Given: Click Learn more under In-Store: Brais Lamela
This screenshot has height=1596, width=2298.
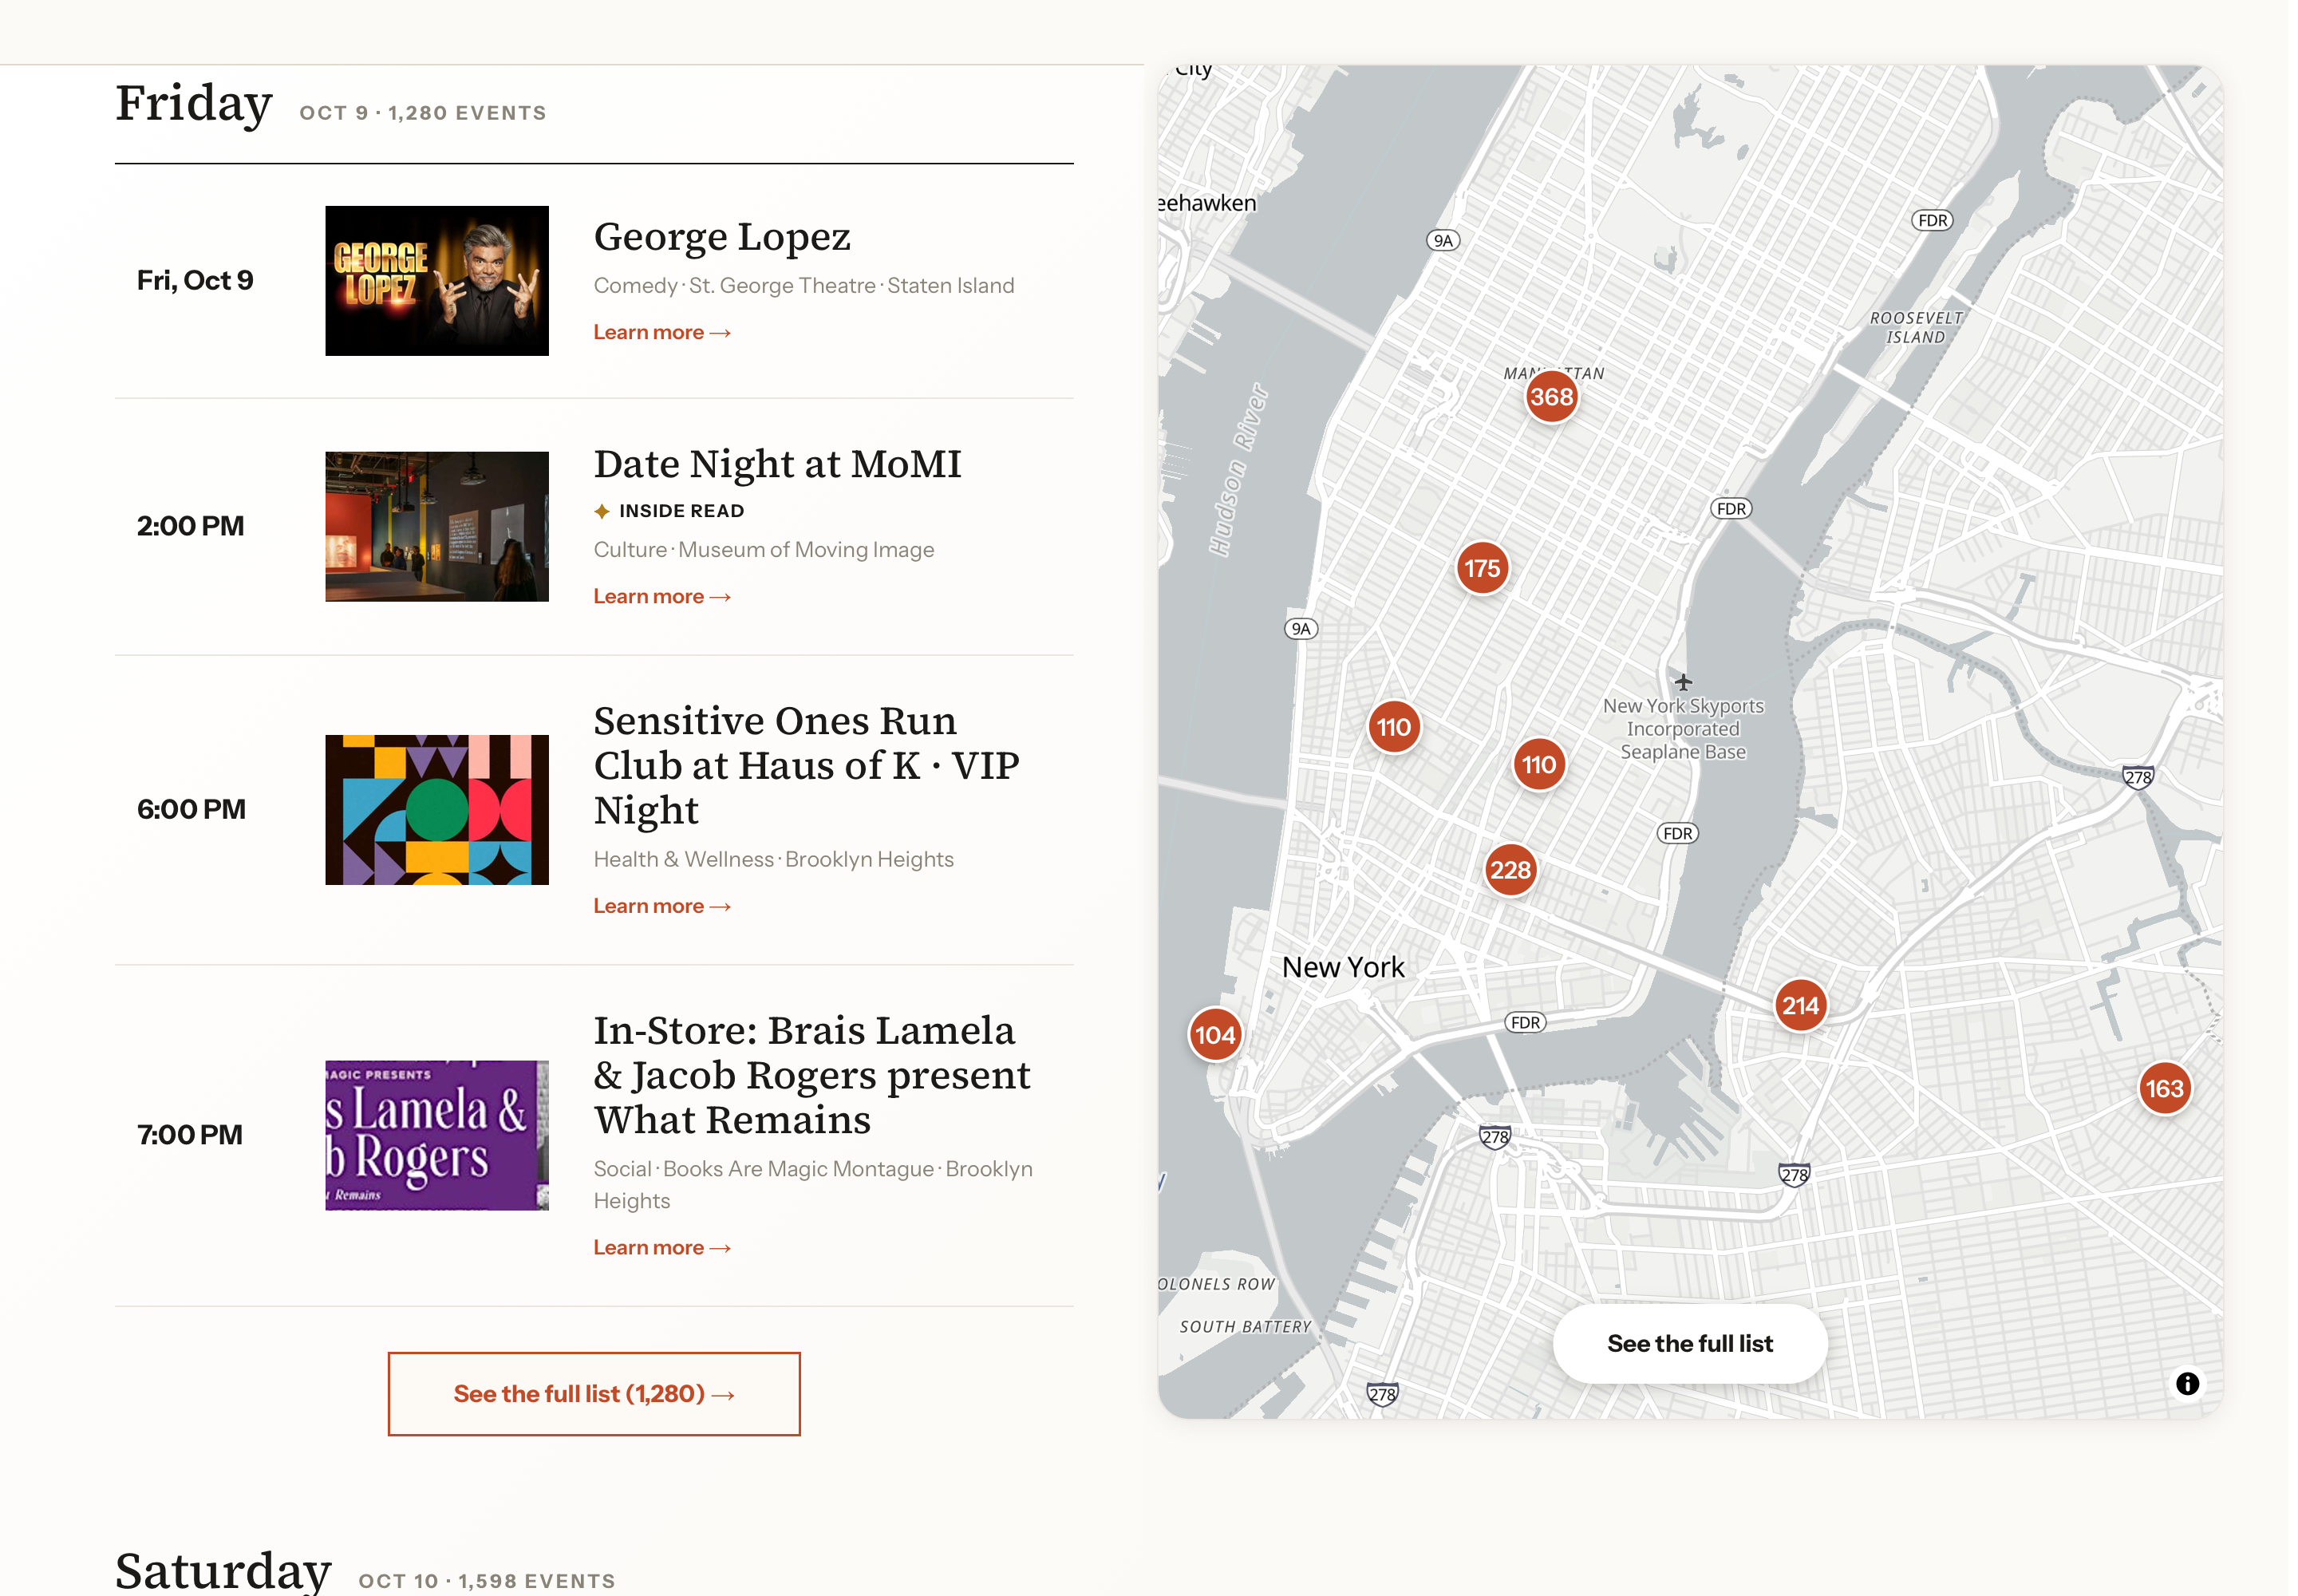Looking at the screenshot, I should pos(661,1247).
